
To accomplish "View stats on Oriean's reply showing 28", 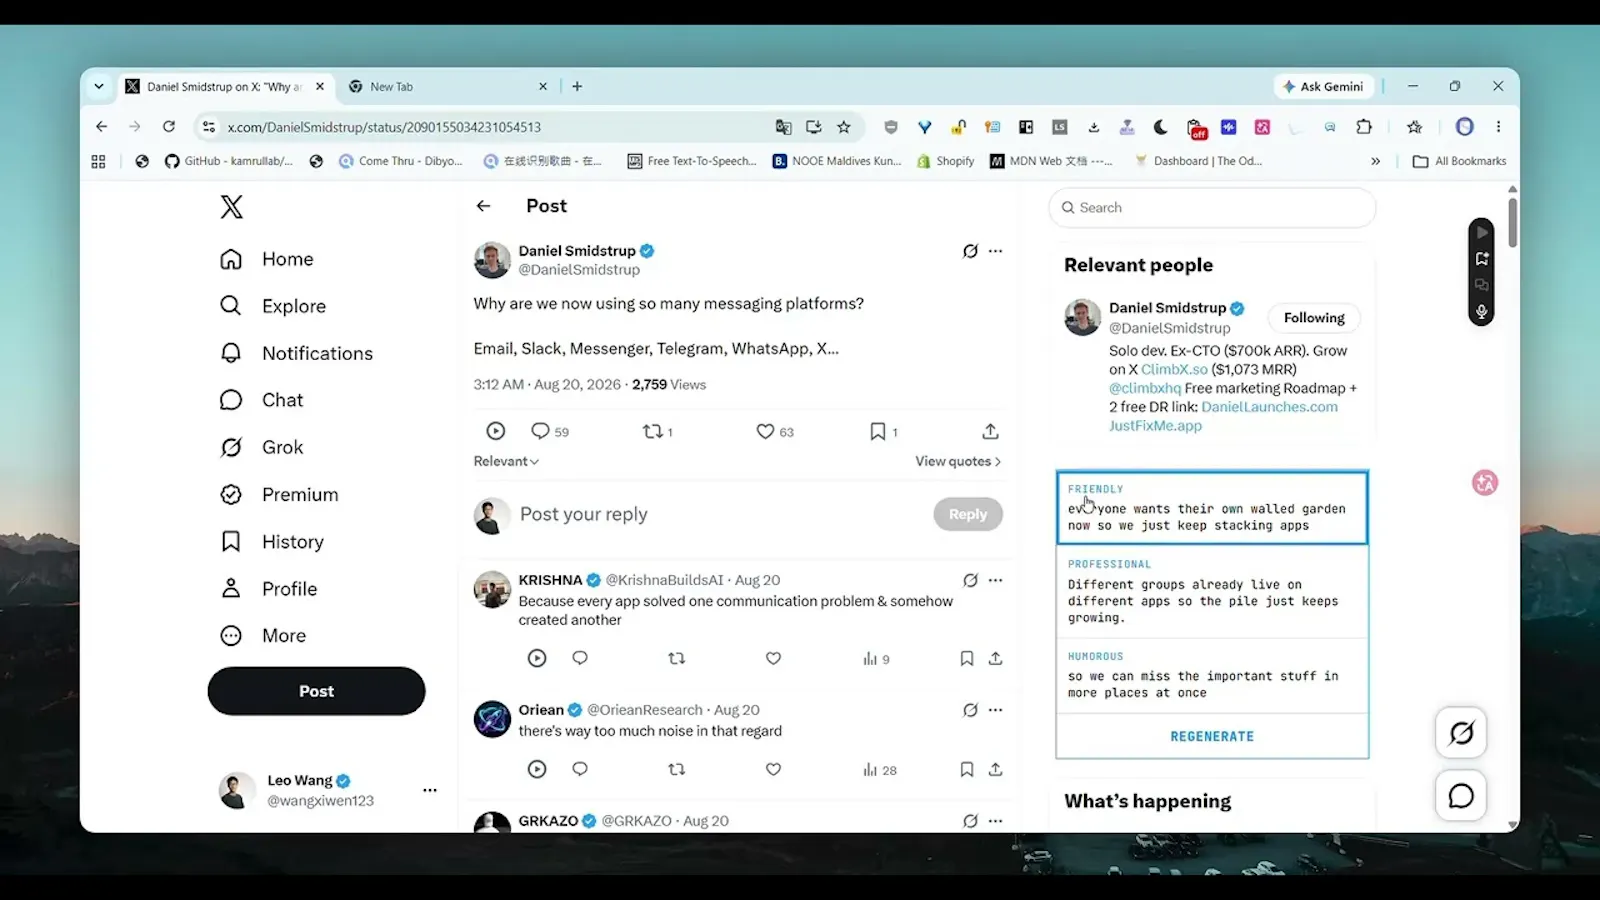I will tap(880, 770).
